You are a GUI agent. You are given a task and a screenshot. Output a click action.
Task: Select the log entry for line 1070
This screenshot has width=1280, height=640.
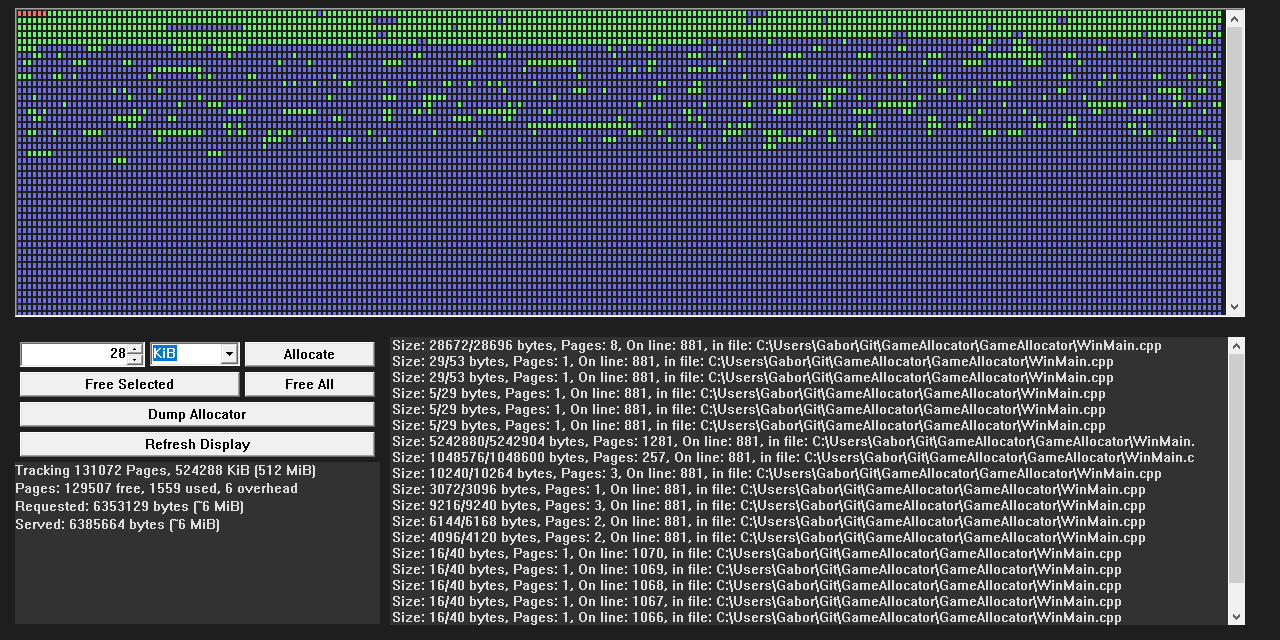[x=700, y=553]
